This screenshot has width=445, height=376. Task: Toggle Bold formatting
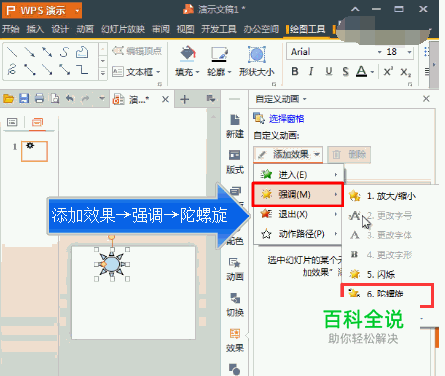[295, 71]
